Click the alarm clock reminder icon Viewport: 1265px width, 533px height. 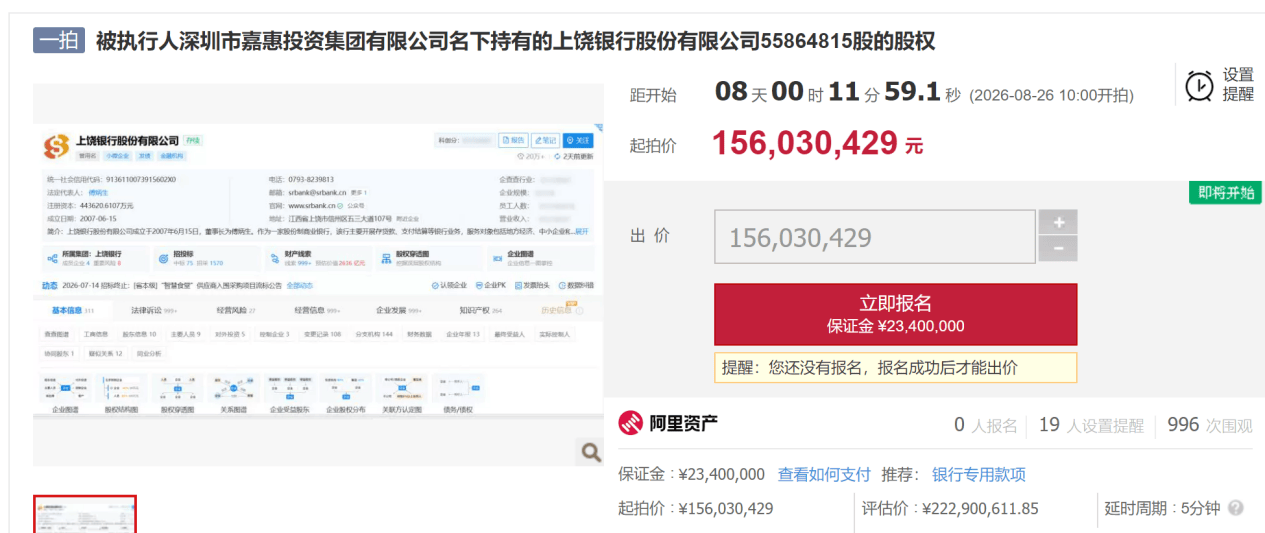1200,86
